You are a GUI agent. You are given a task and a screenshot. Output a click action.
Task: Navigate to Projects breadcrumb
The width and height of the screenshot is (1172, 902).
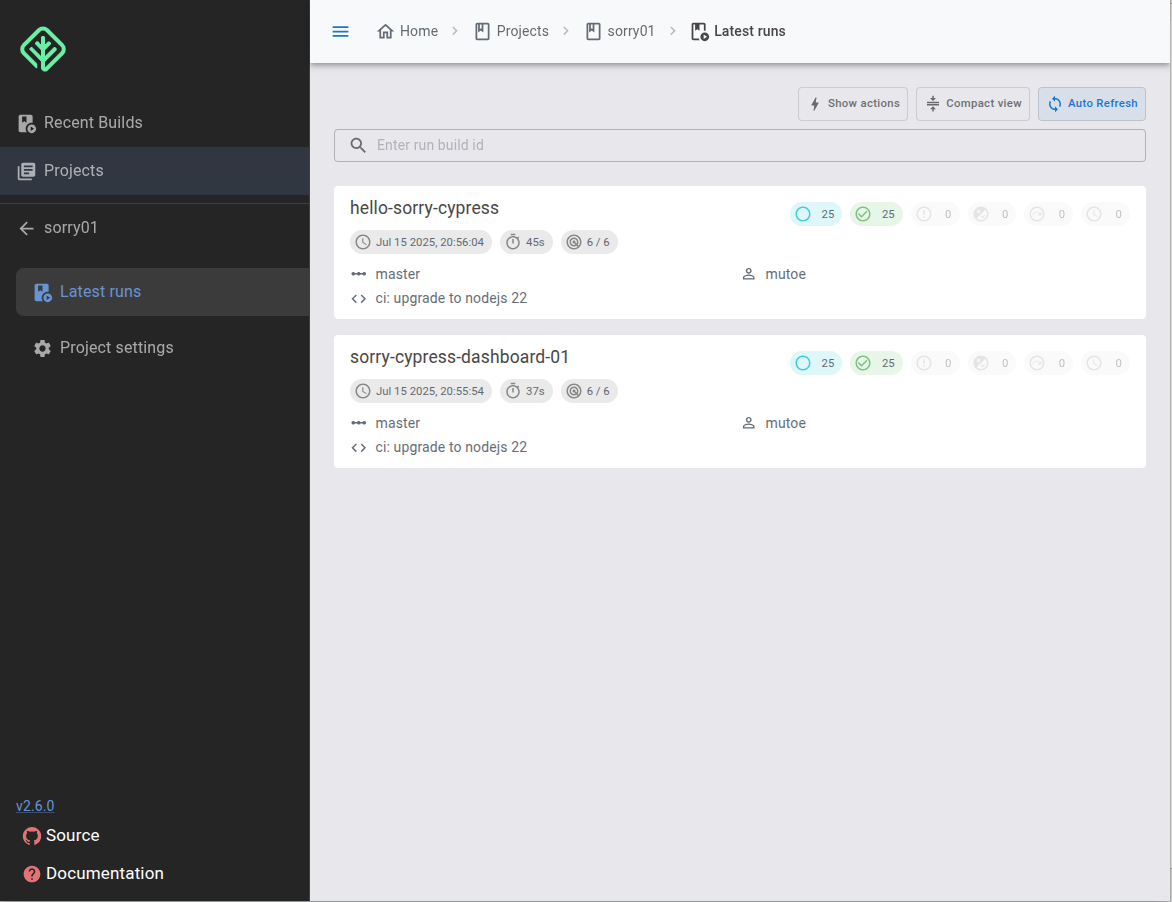(512, 31)
